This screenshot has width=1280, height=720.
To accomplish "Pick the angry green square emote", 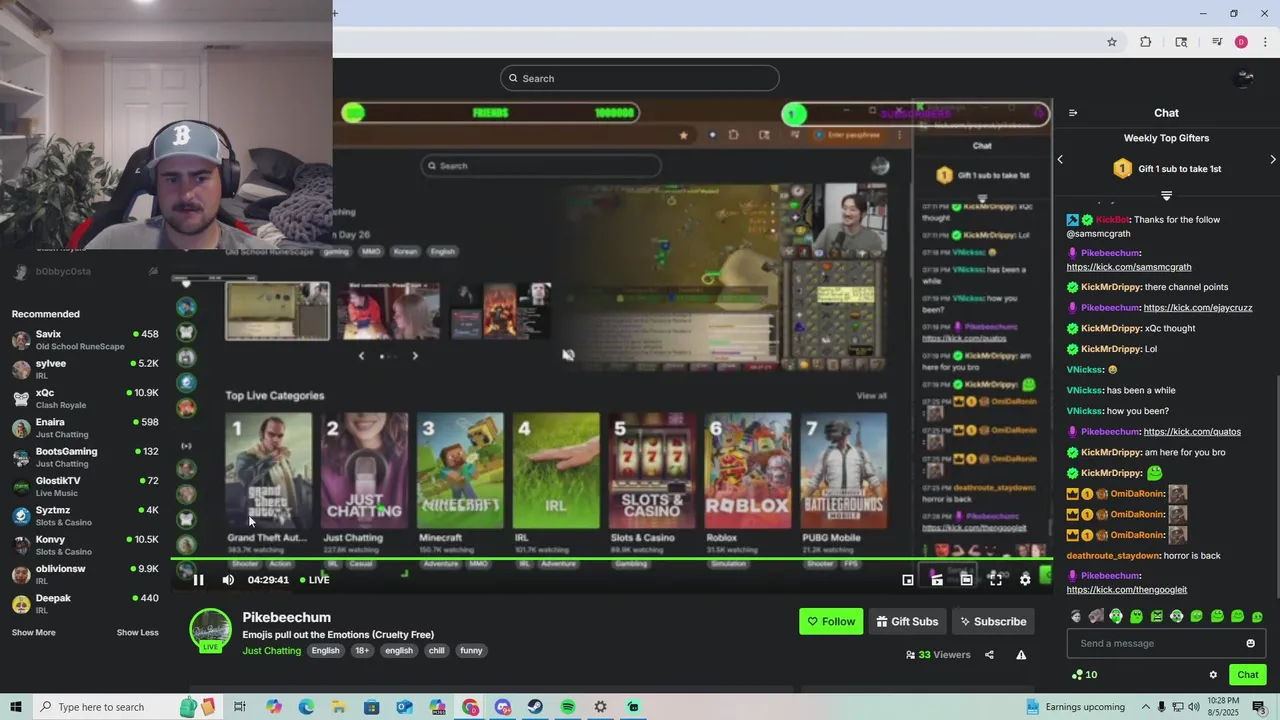I will 1157,617.
